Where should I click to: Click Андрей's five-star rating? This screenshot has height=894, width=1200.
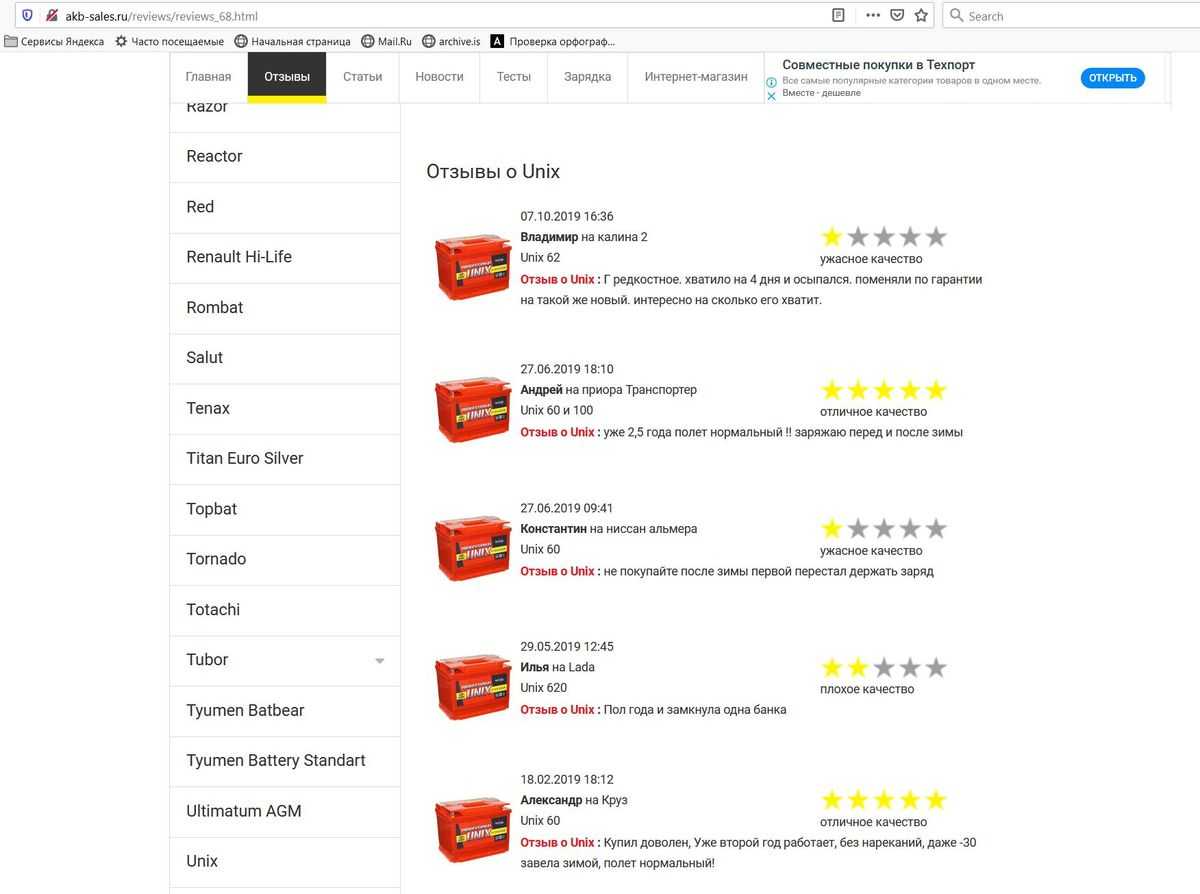[883, 390]
